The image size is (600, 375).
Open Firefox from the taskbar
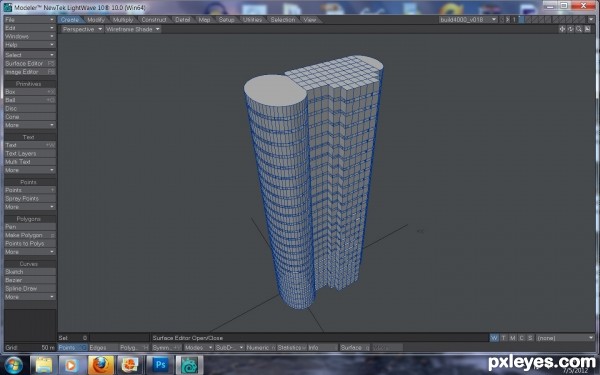click(101, 365)
